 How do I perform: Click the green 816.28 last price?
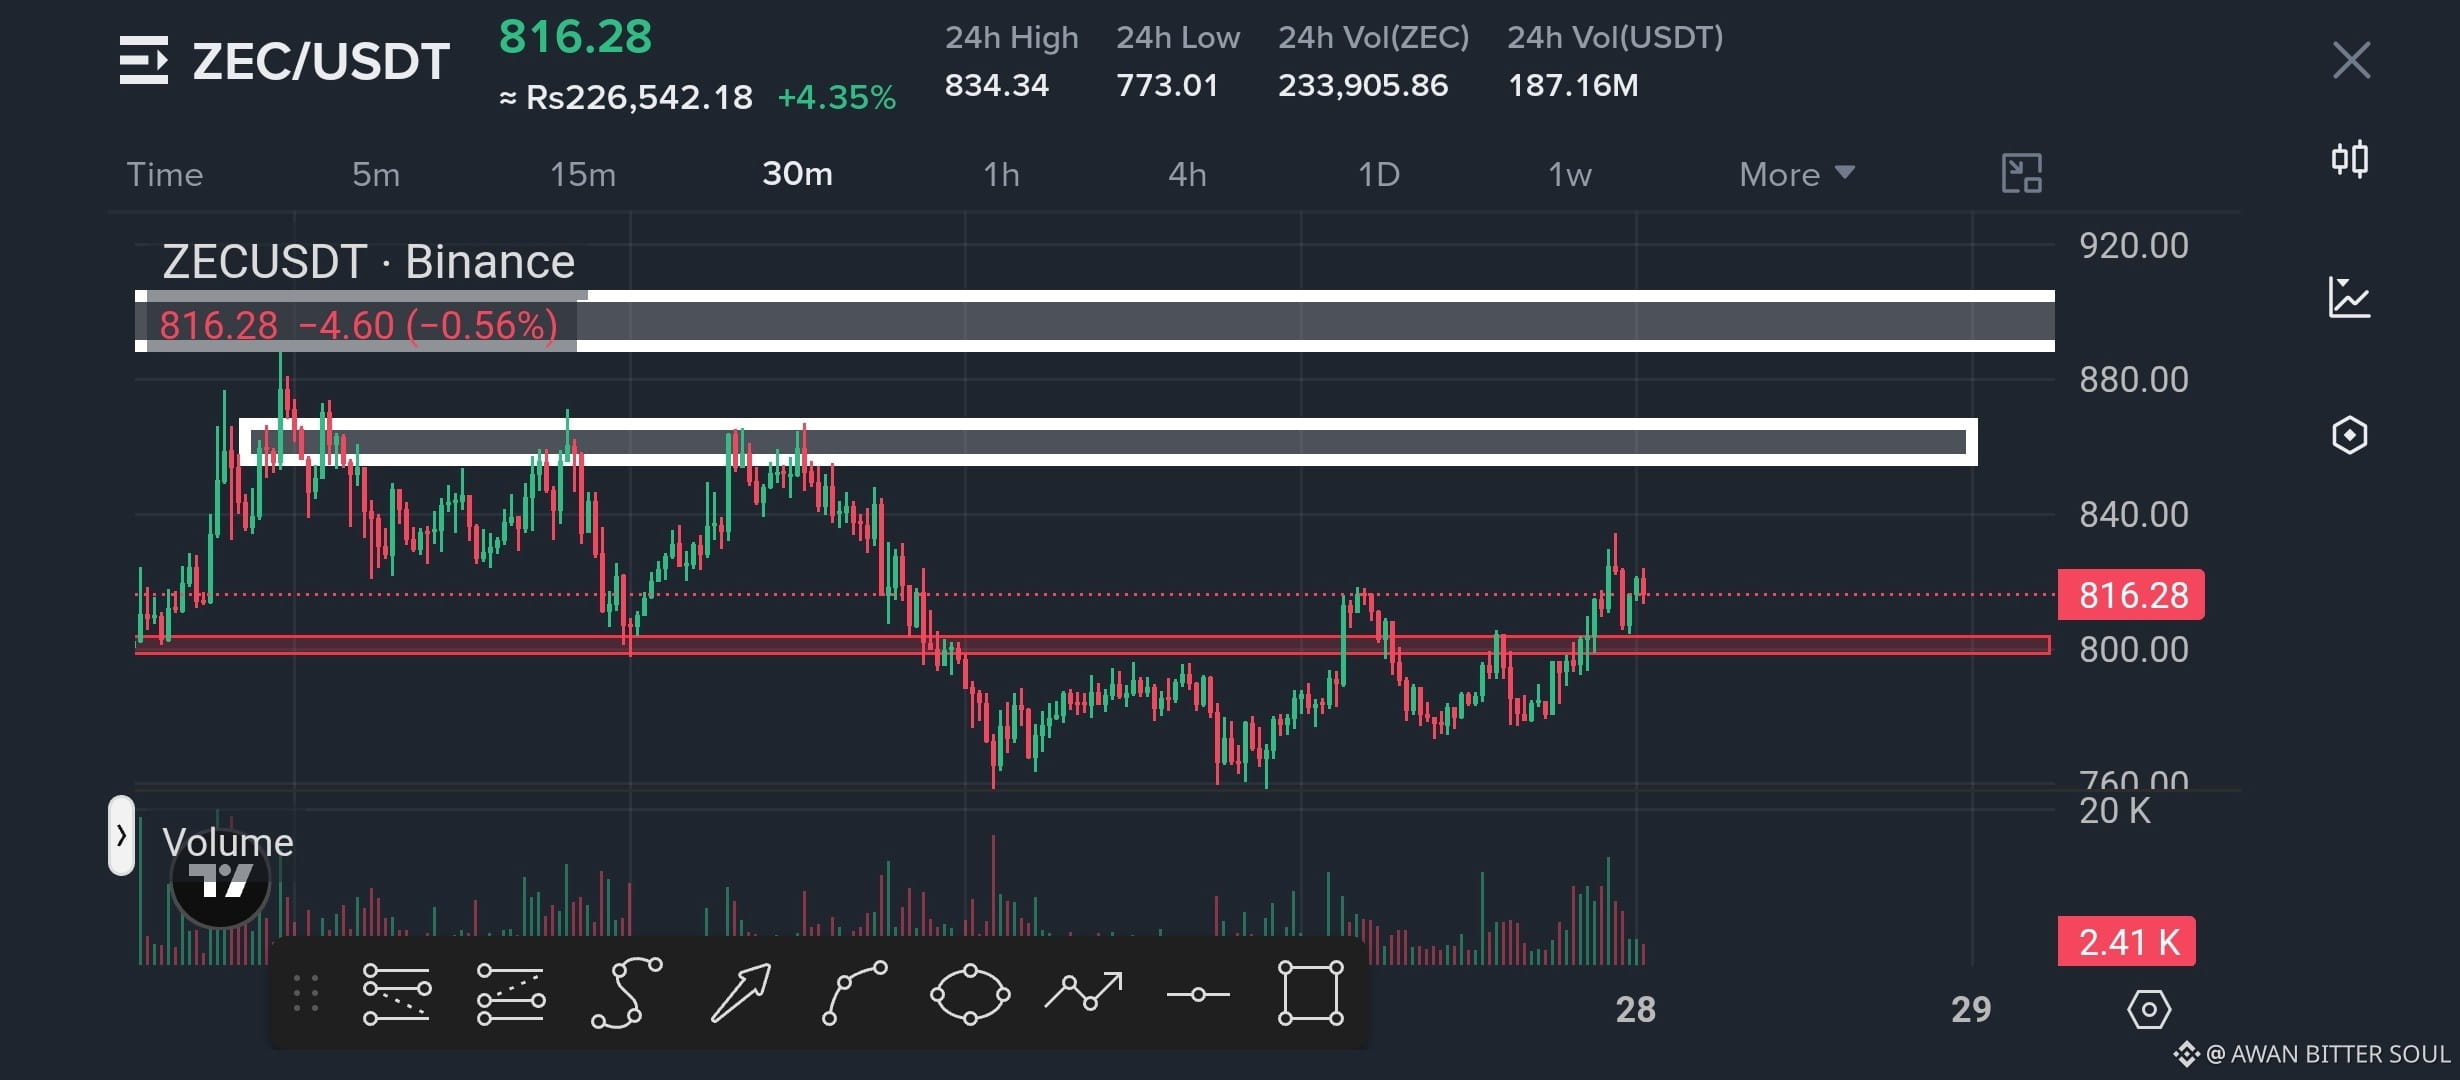575,37
